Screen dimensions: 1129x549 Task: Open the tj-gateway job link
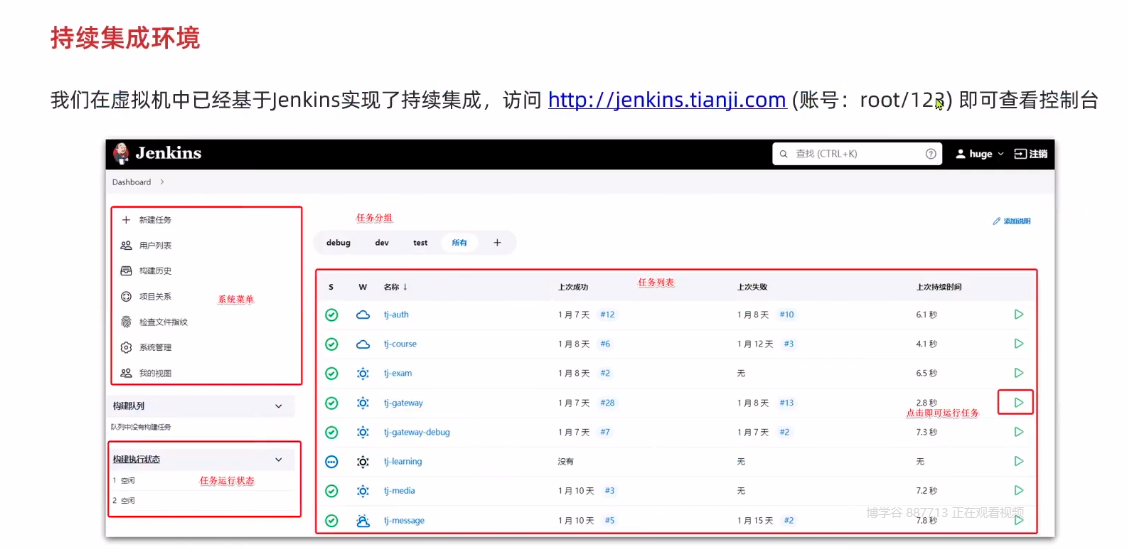(x=403, y=403)
